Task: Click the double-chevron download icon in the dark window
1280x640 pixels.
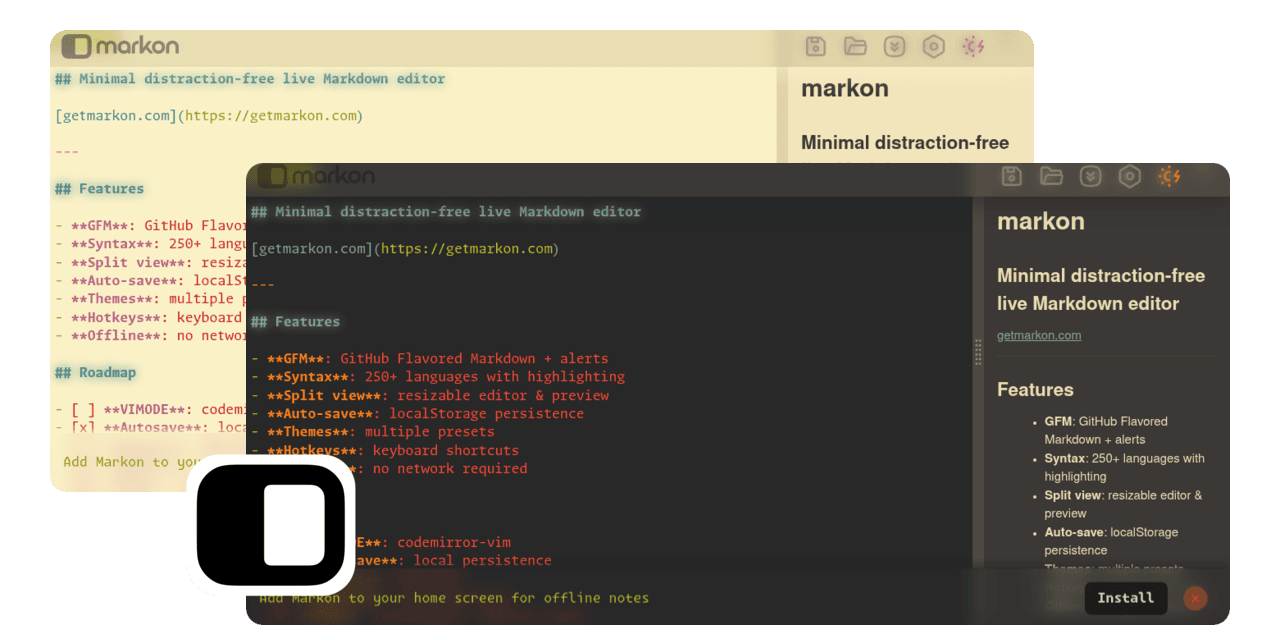Action: pyautogui.click(x=1090, y=177)
